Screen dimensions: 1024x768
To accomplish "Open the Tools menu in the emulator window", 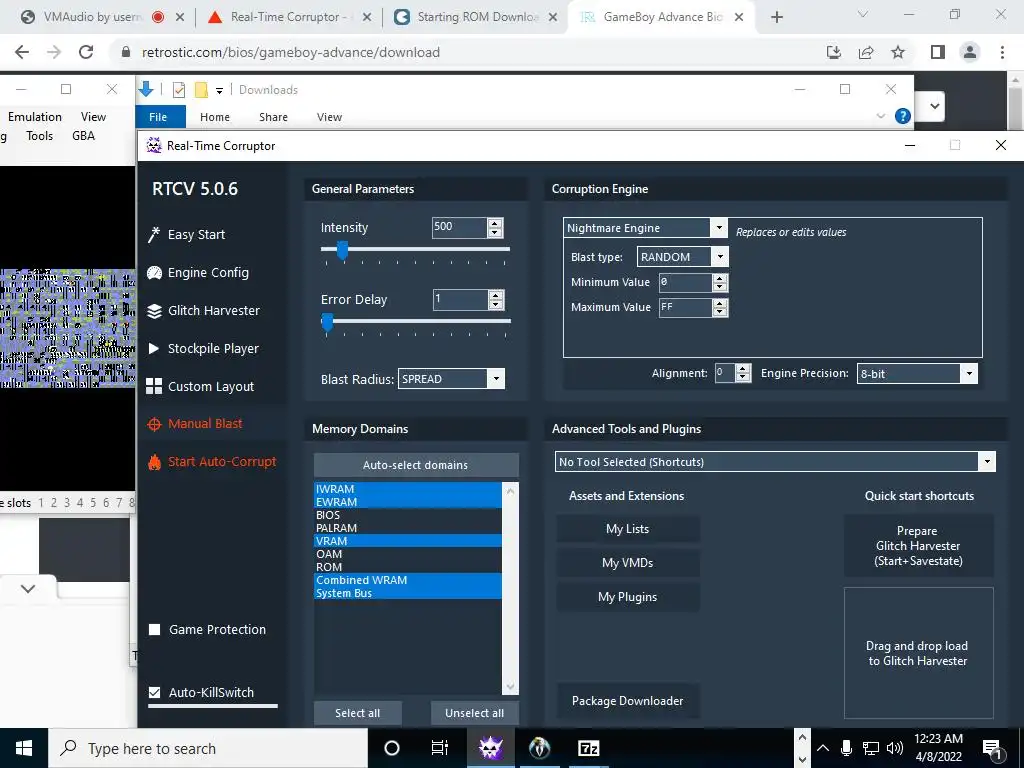I will click(x=39, y=136).
